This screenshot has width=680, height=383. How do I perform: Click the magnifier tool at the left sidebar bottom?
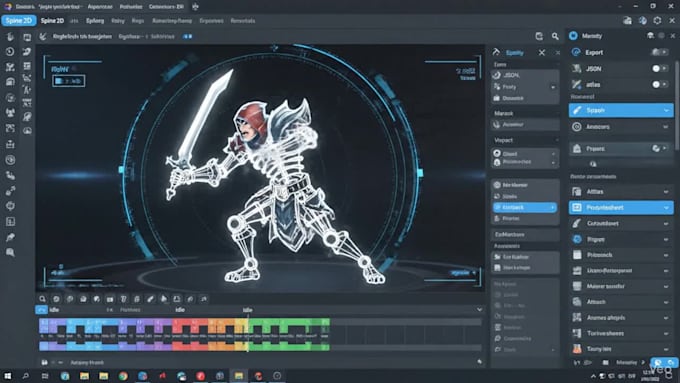10,252
